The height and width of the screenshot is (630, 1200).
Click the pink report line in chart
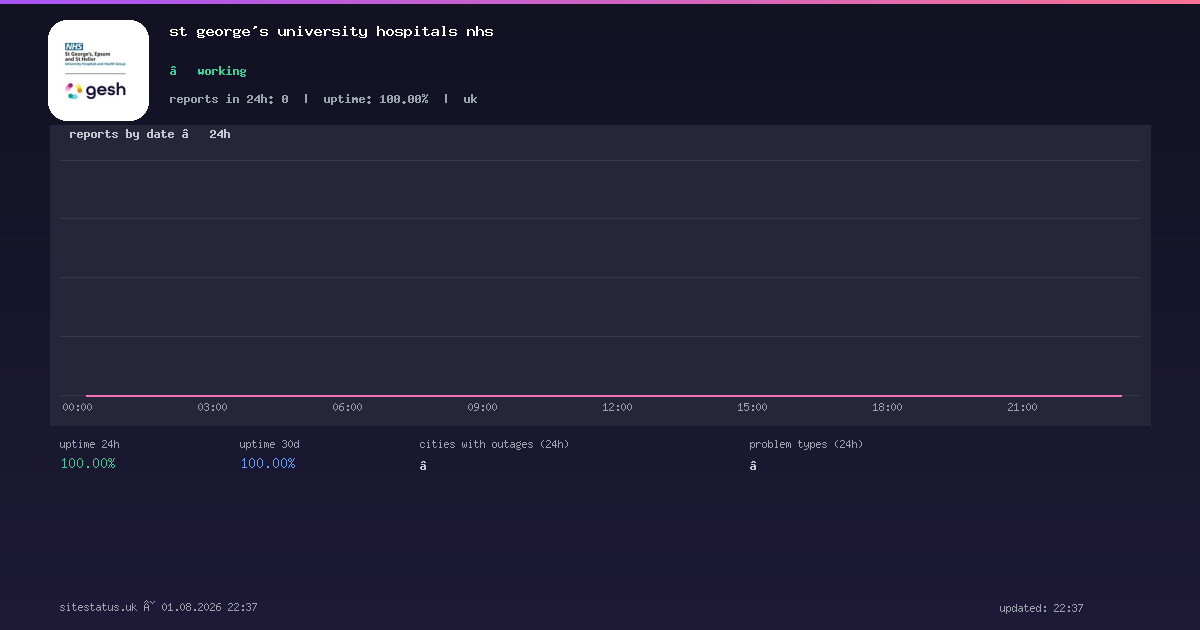604,396
